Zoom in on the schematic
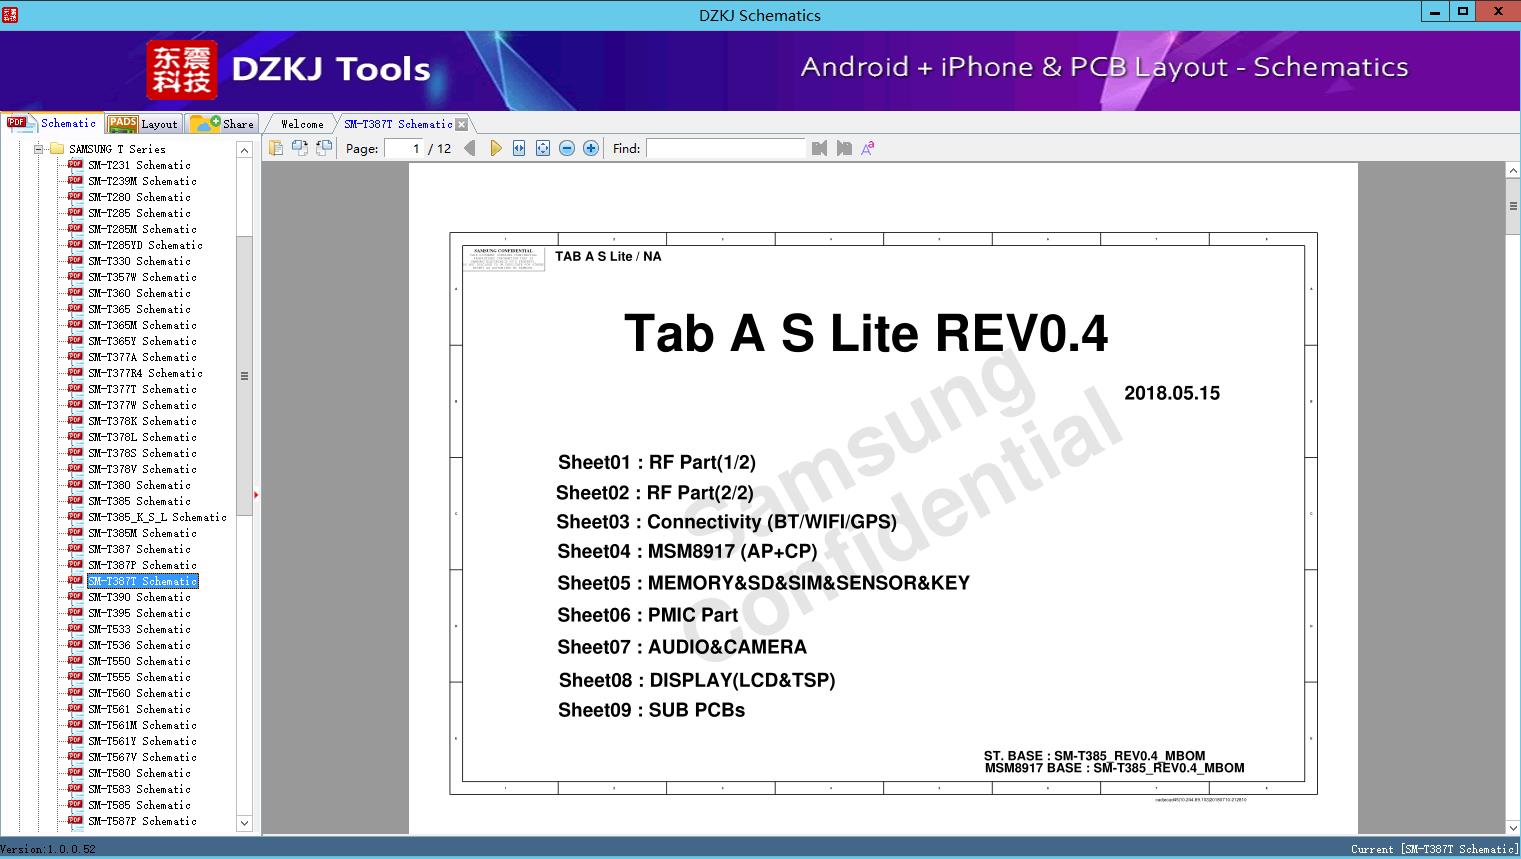Image resolution: width=1521 pixels, height=859 pixels. point(591,148)
